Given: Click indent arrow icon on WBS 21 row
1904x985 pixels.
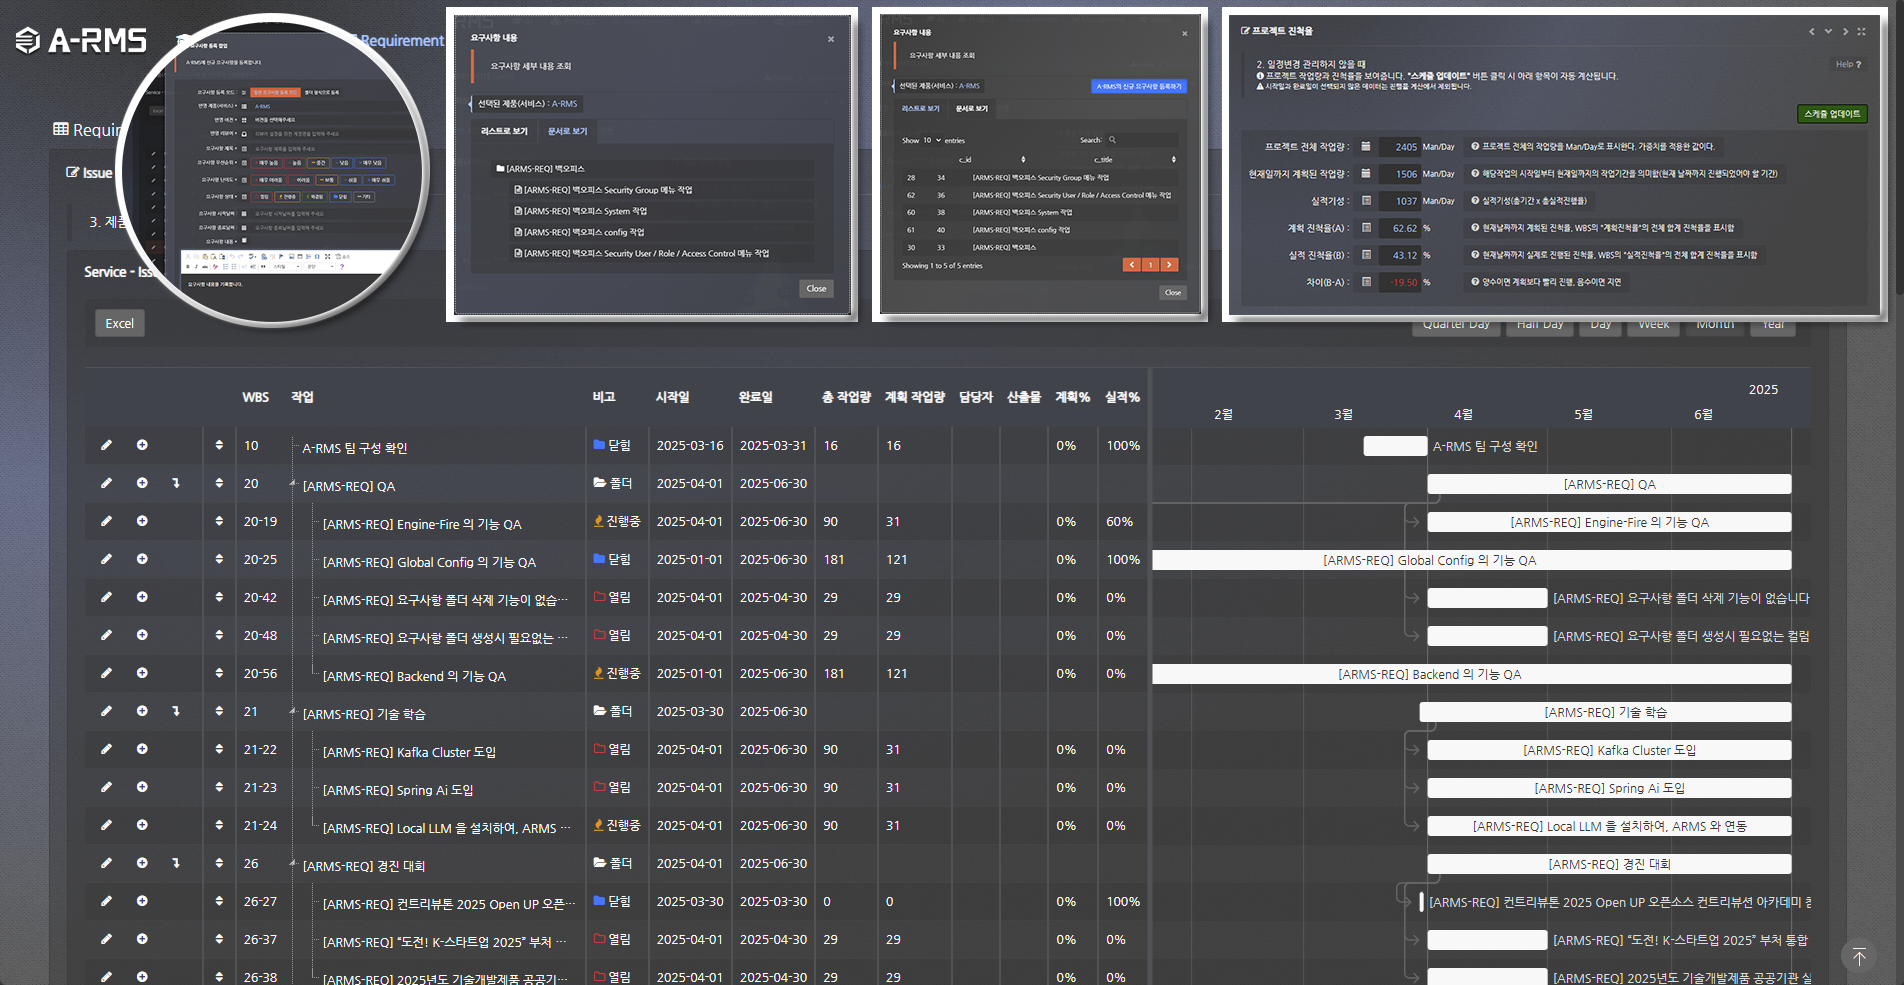Looking at the screenshot, I should point(176,711).
